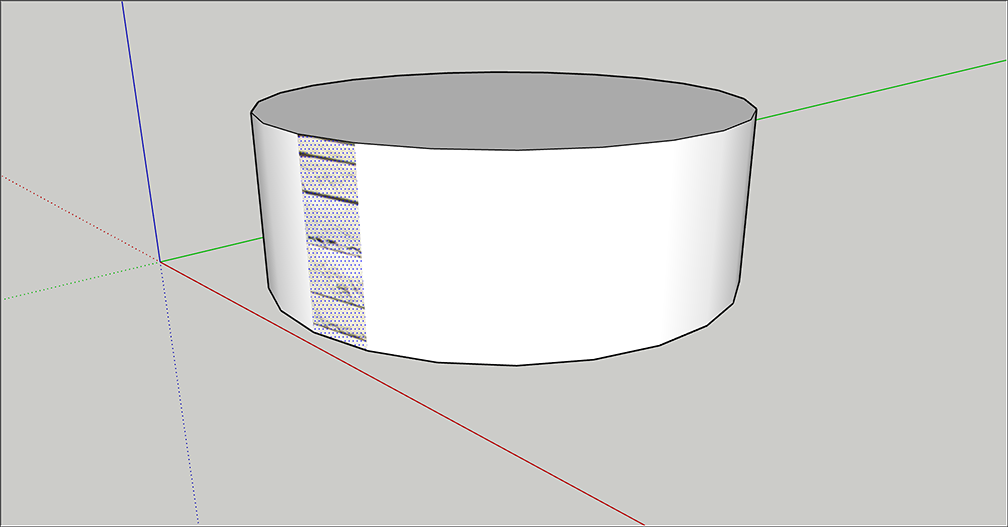Click the back edge of the top rim

click(500, 72)
